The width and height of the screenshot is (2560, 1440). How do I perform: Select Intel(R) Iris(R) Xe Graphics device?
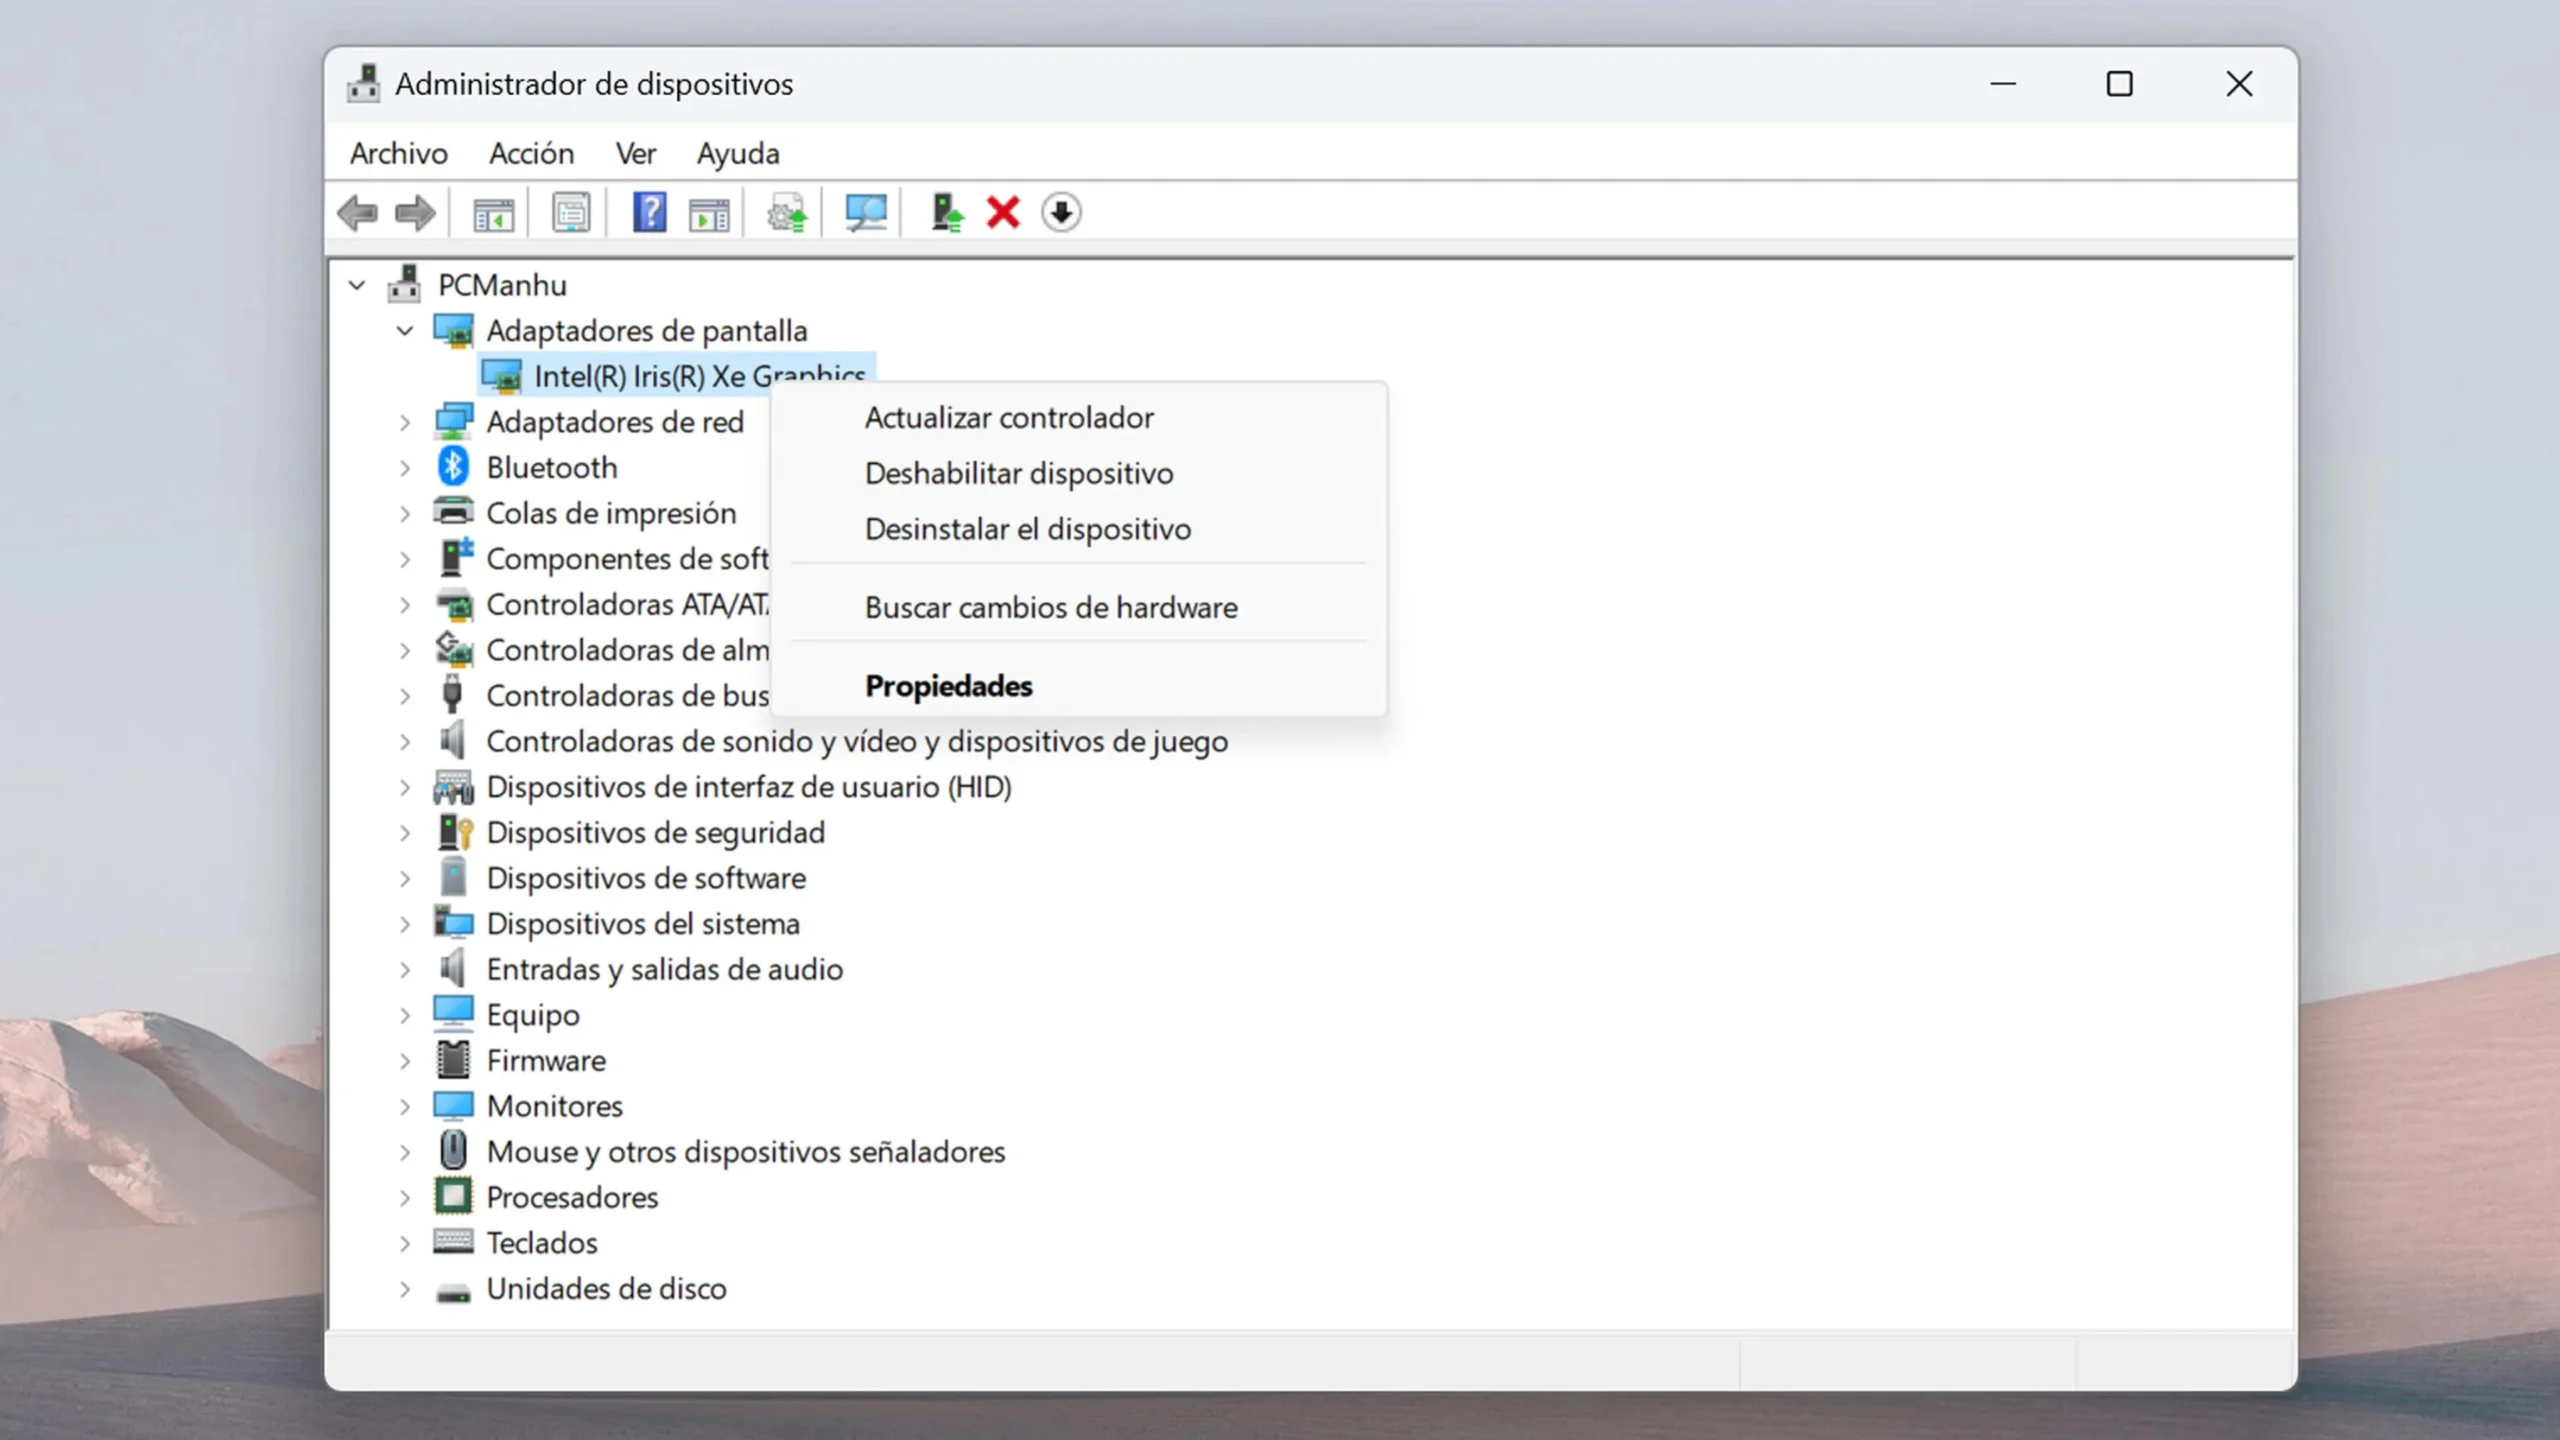click(700, 375)
